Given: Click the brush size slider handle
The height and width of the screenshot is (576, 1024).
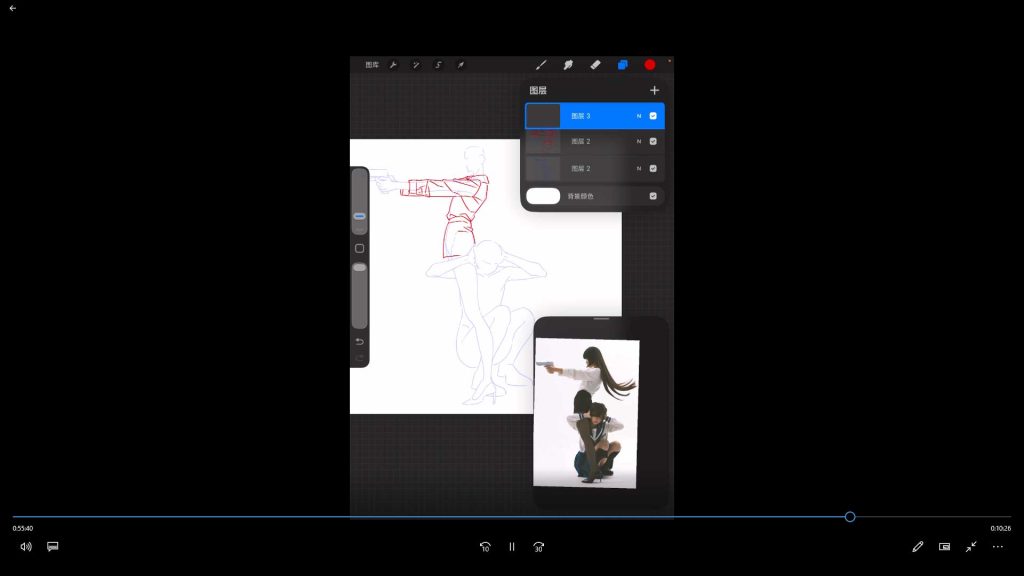Looking at the screenshot, I should [x=359, y=216].
